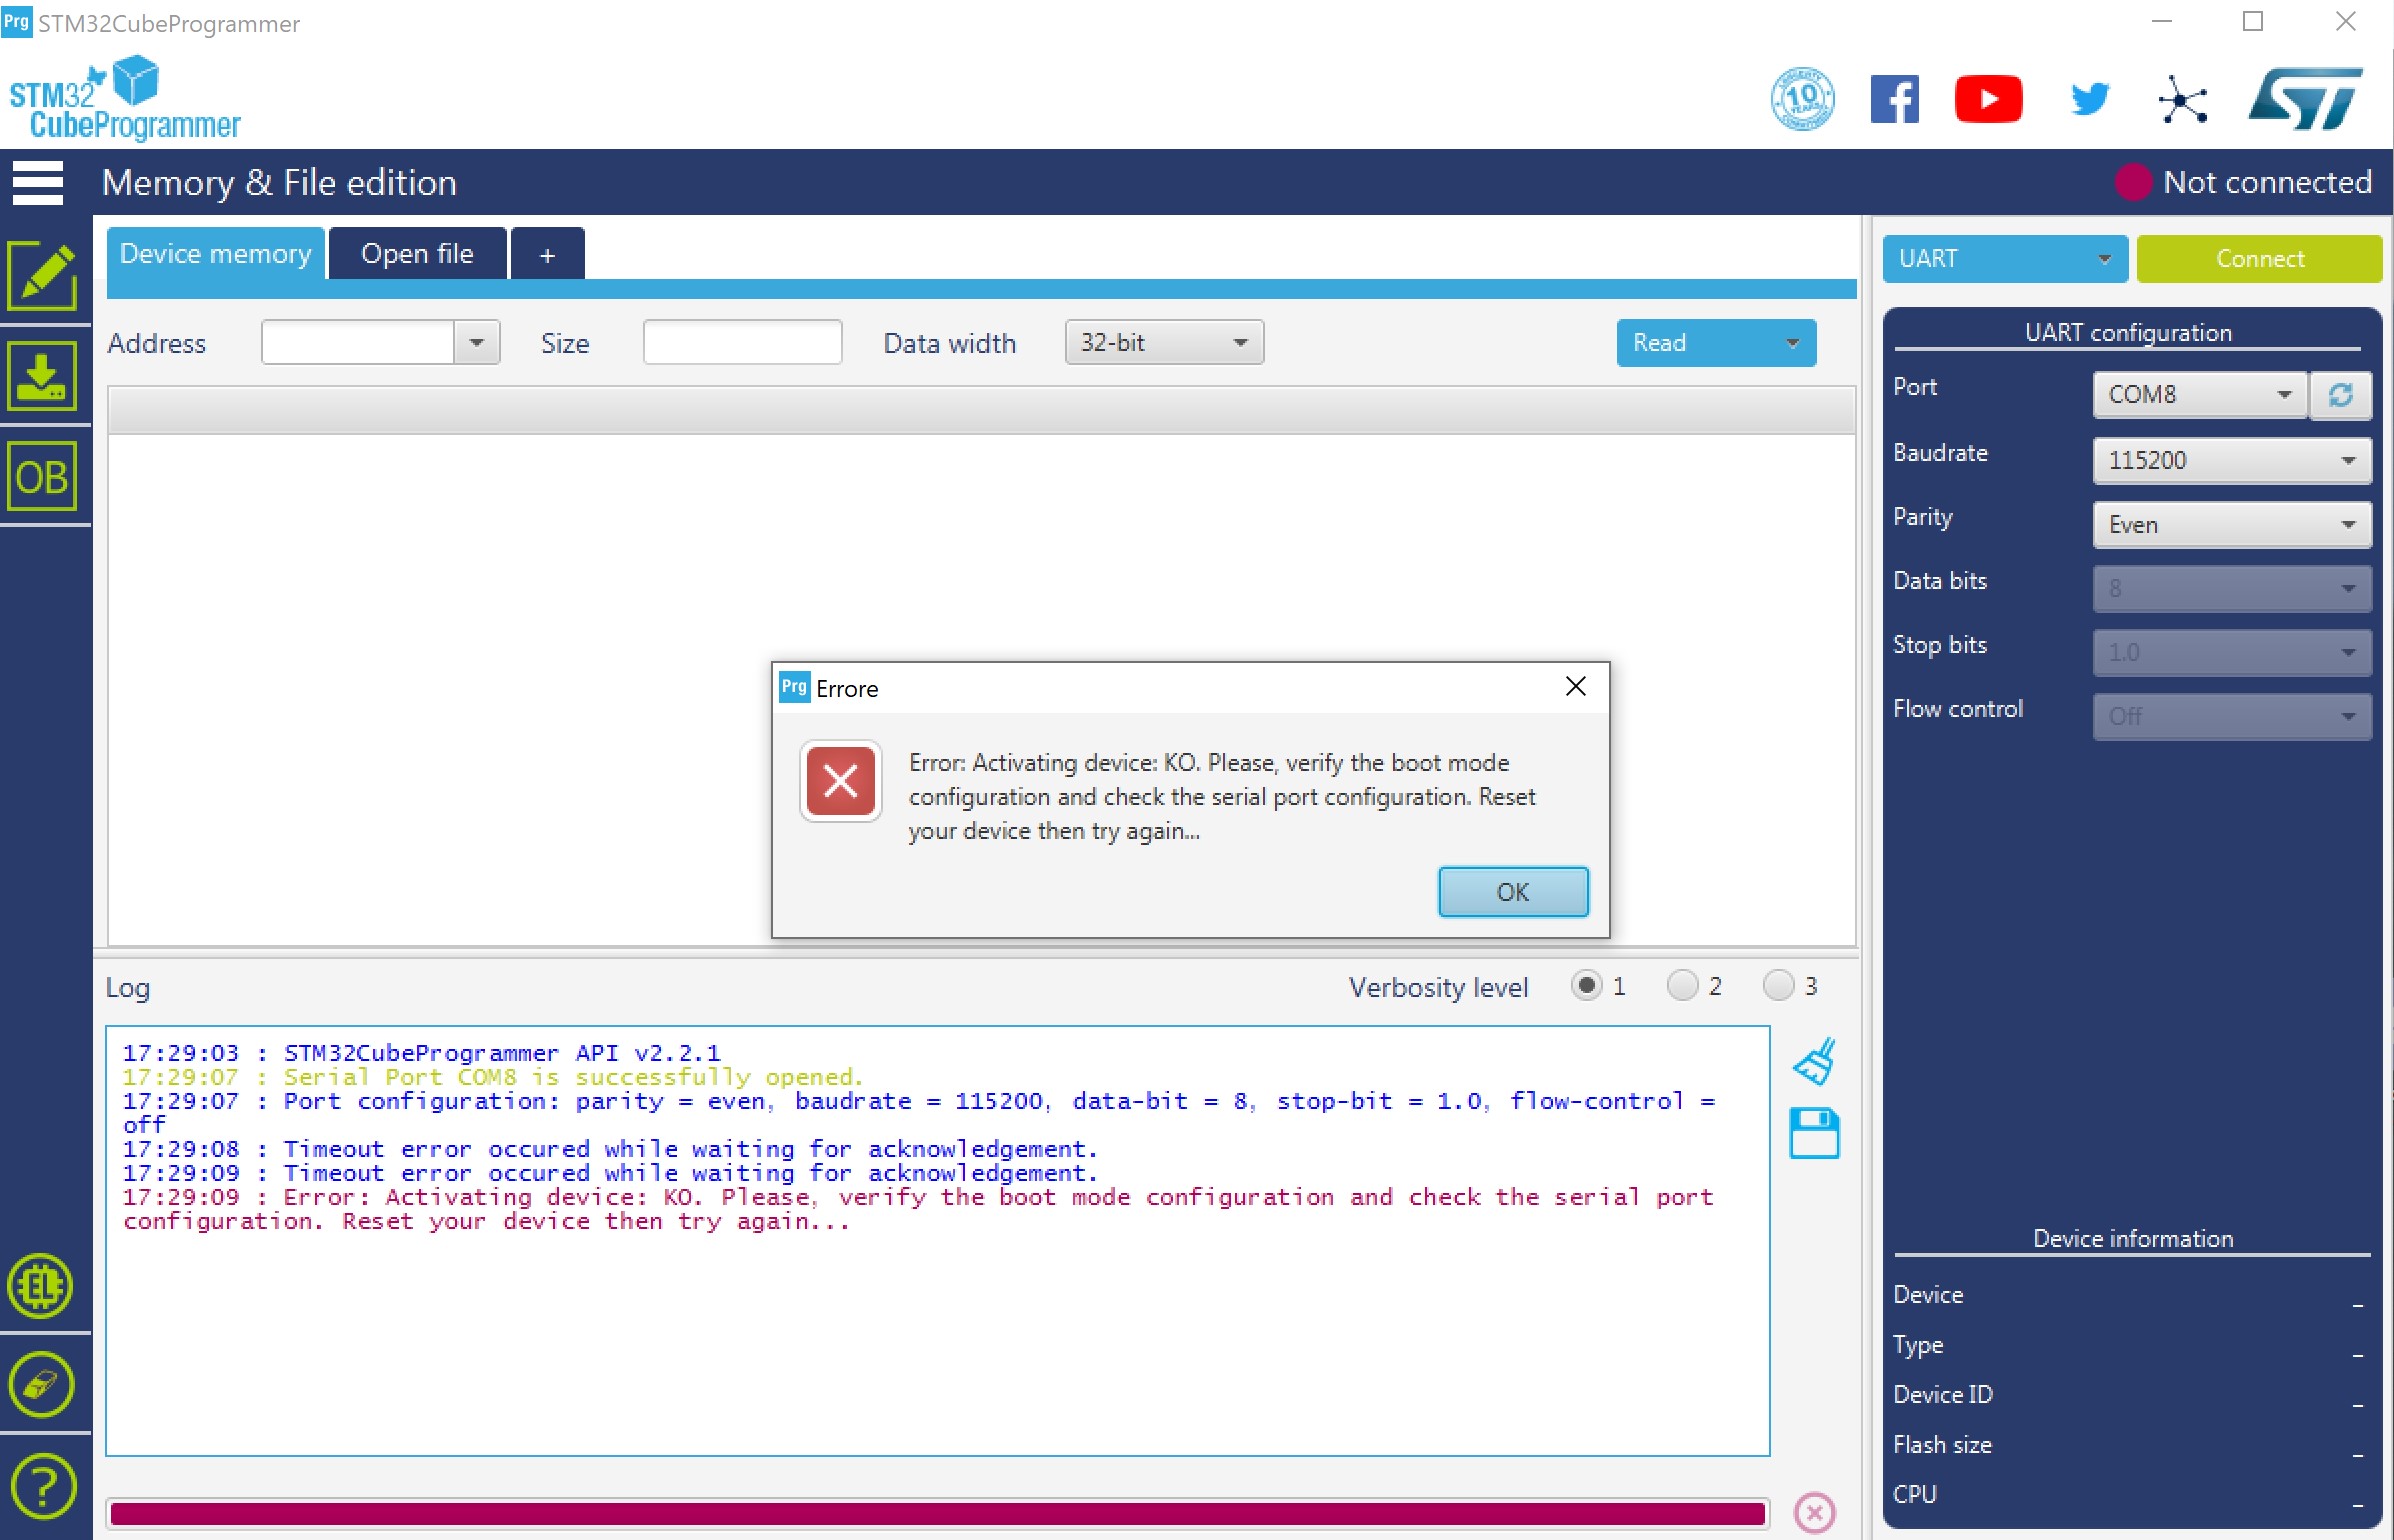Add a new tab with plus

[x=547, y=255]
